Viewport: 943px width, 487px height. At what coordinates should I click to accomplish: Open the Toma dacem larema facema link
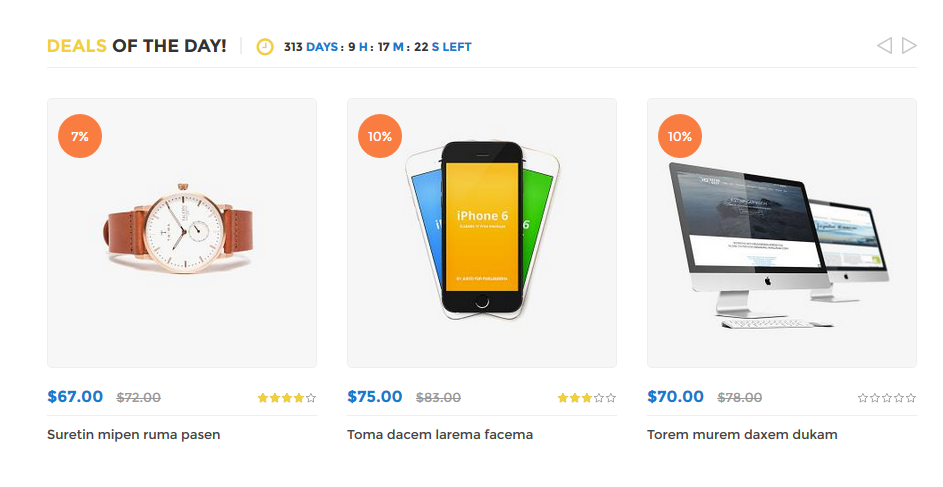pyautogui.click(x=440, y=435)
